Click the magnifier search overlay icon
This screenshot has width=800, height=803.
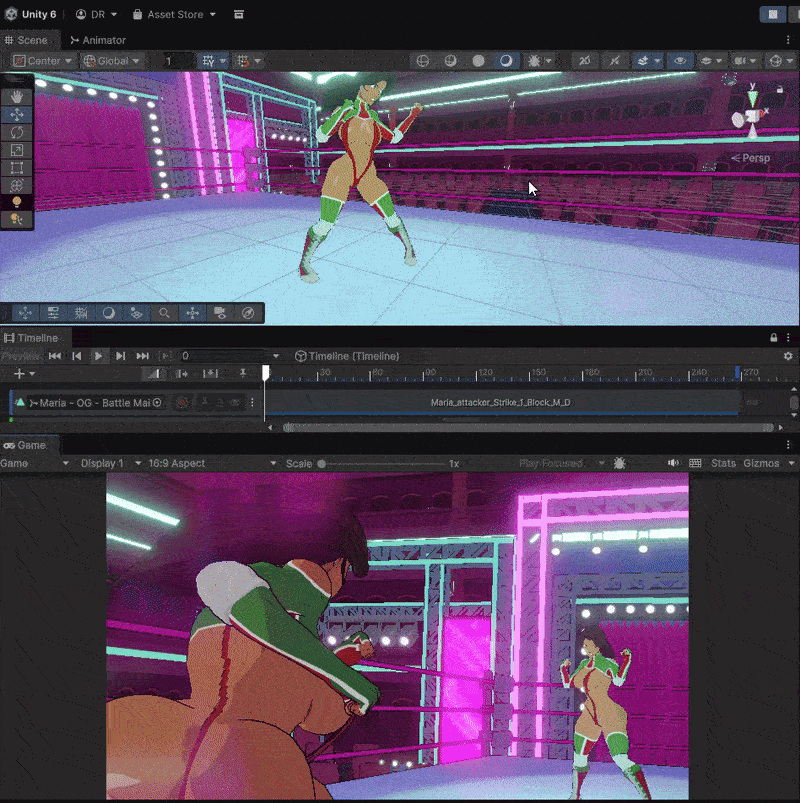(164, 313)
